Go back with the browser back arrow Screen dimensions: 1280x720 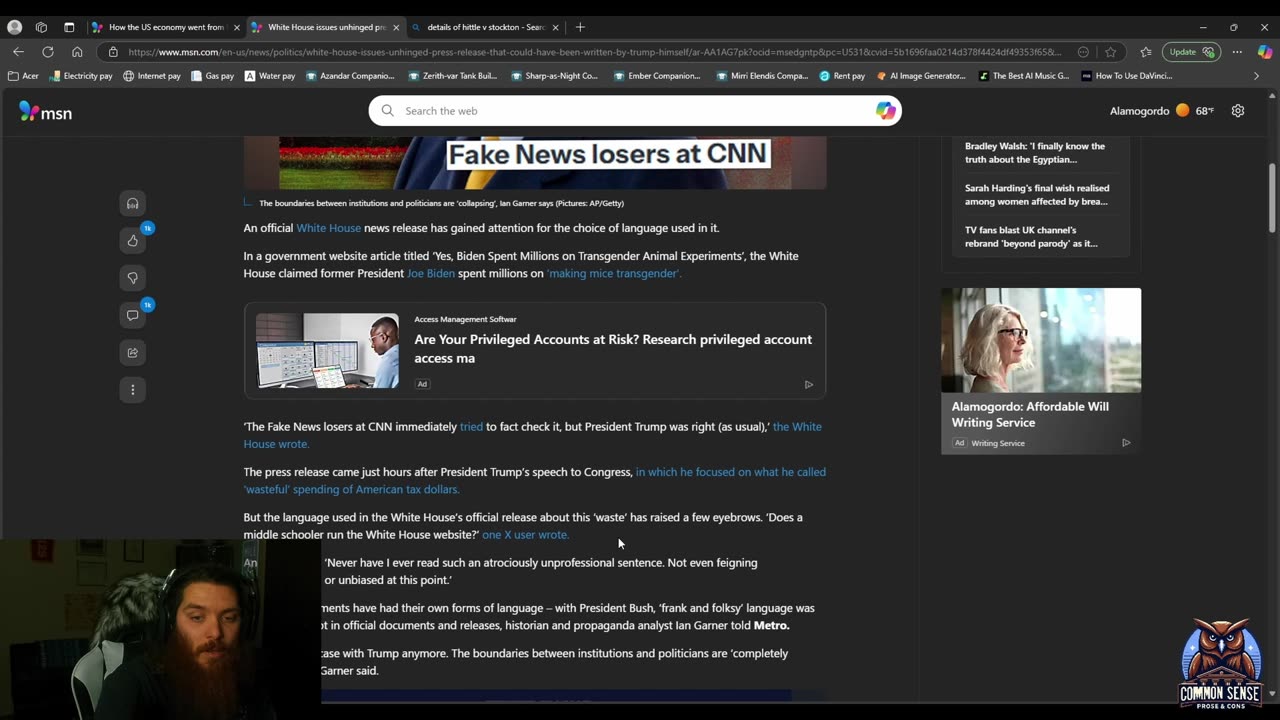coord(18,52)
